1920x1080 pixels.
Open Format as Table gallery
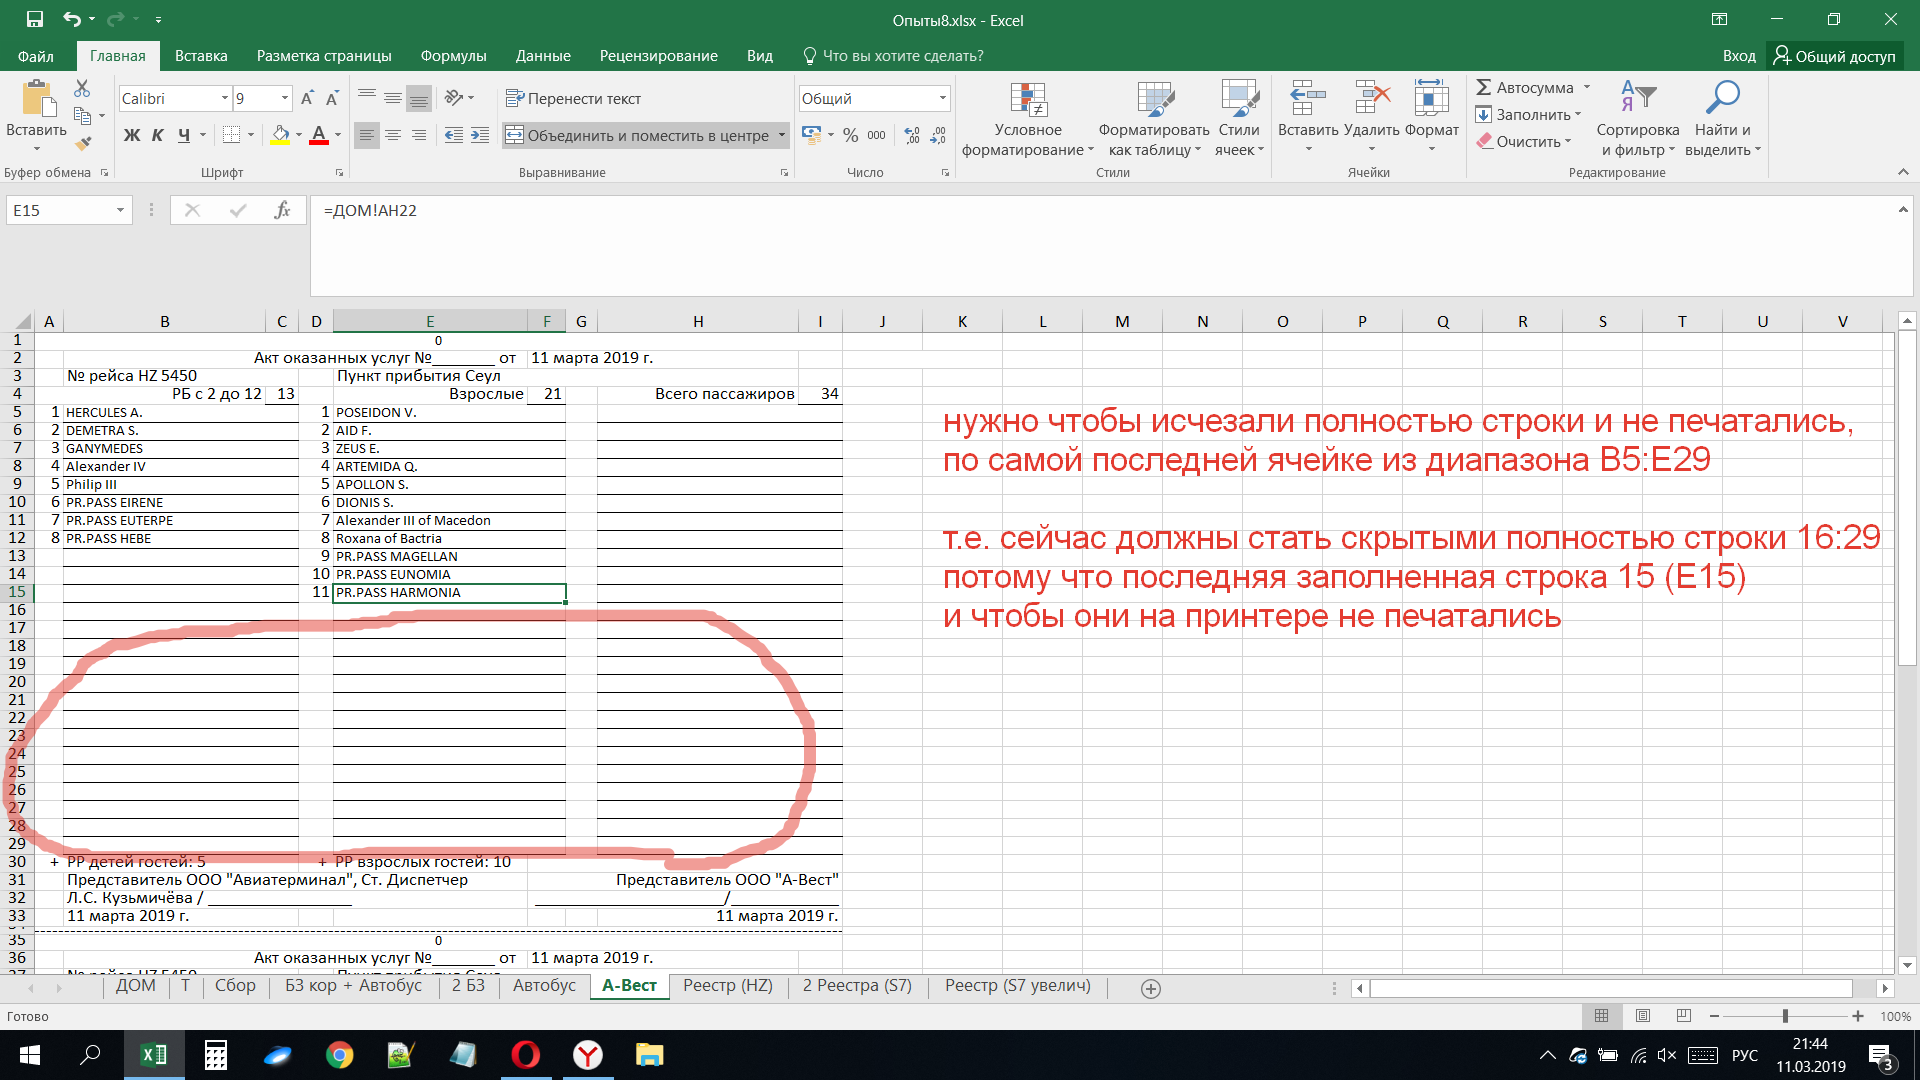click(1154, 119)
